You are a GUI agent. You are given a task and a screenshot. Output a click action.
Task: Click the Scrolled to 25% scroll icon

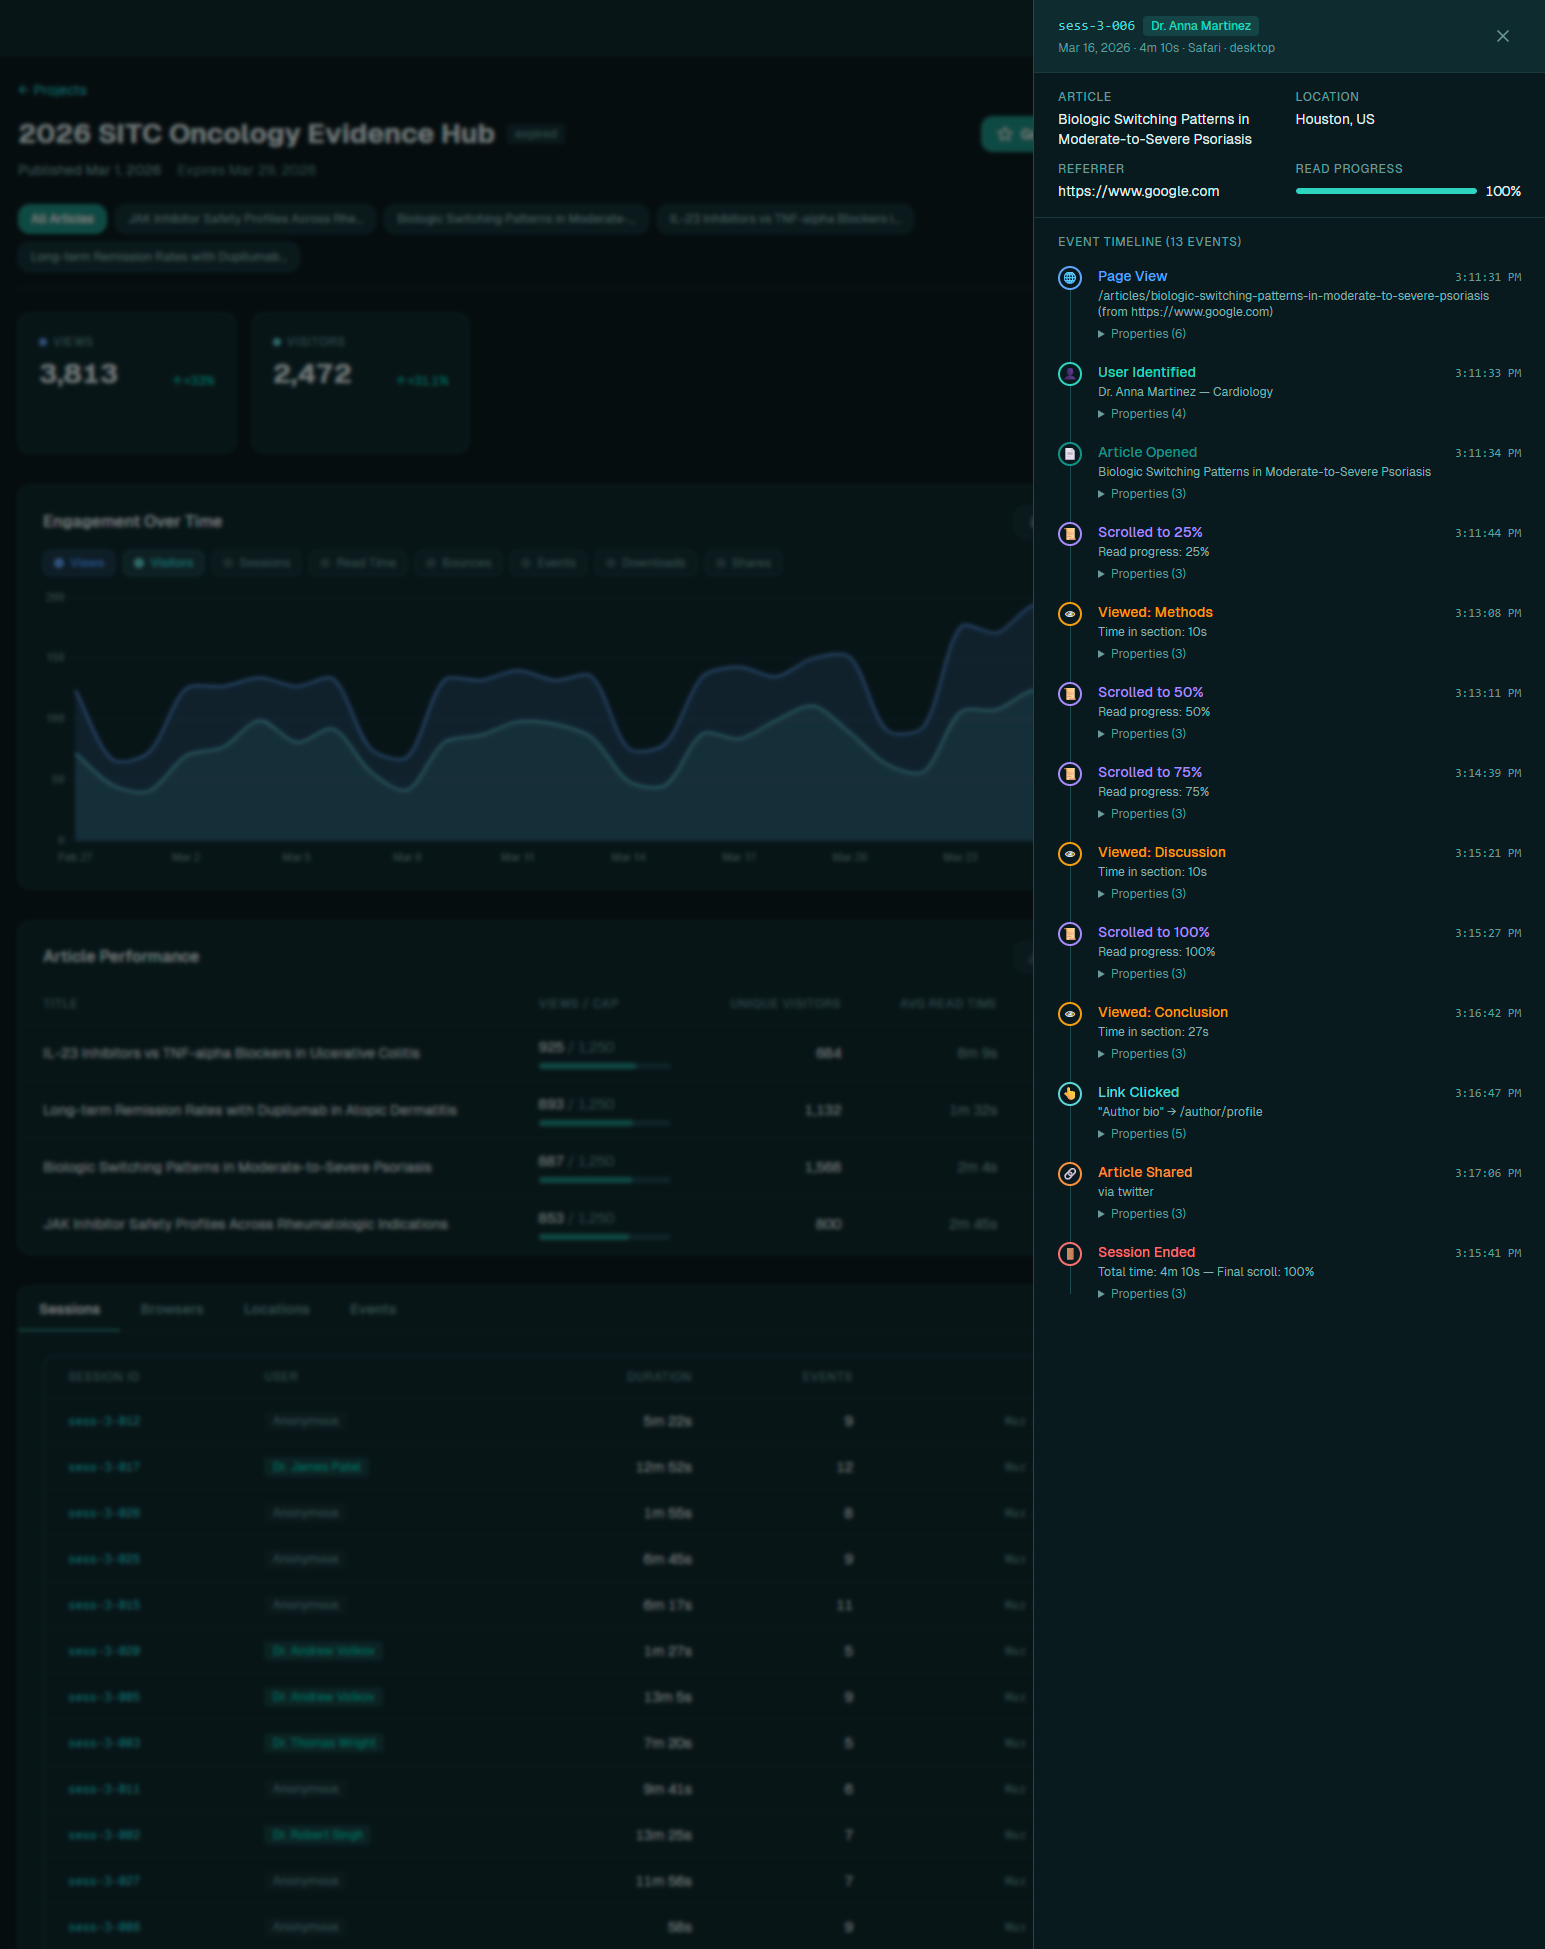click(1070, 534)
